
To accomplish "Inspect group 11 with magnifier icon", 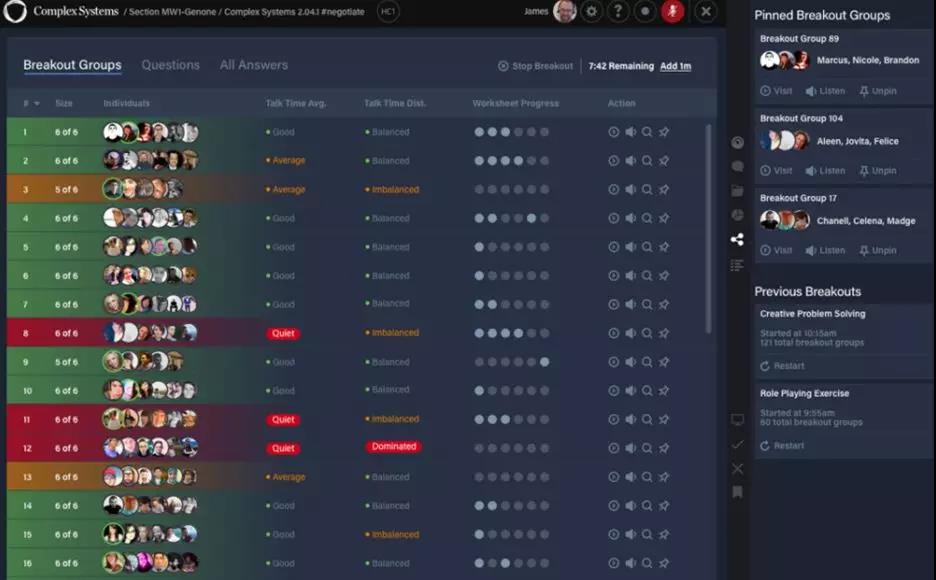I will (647, 419).
